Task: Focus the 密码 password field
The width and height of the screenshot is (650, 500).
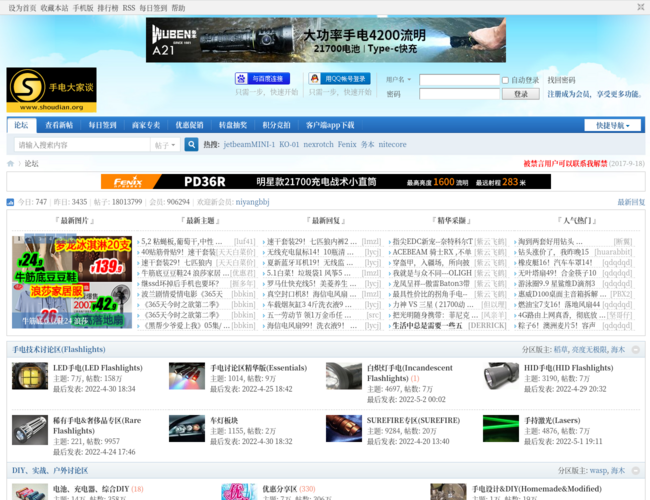Action: [x=459, y=94]
